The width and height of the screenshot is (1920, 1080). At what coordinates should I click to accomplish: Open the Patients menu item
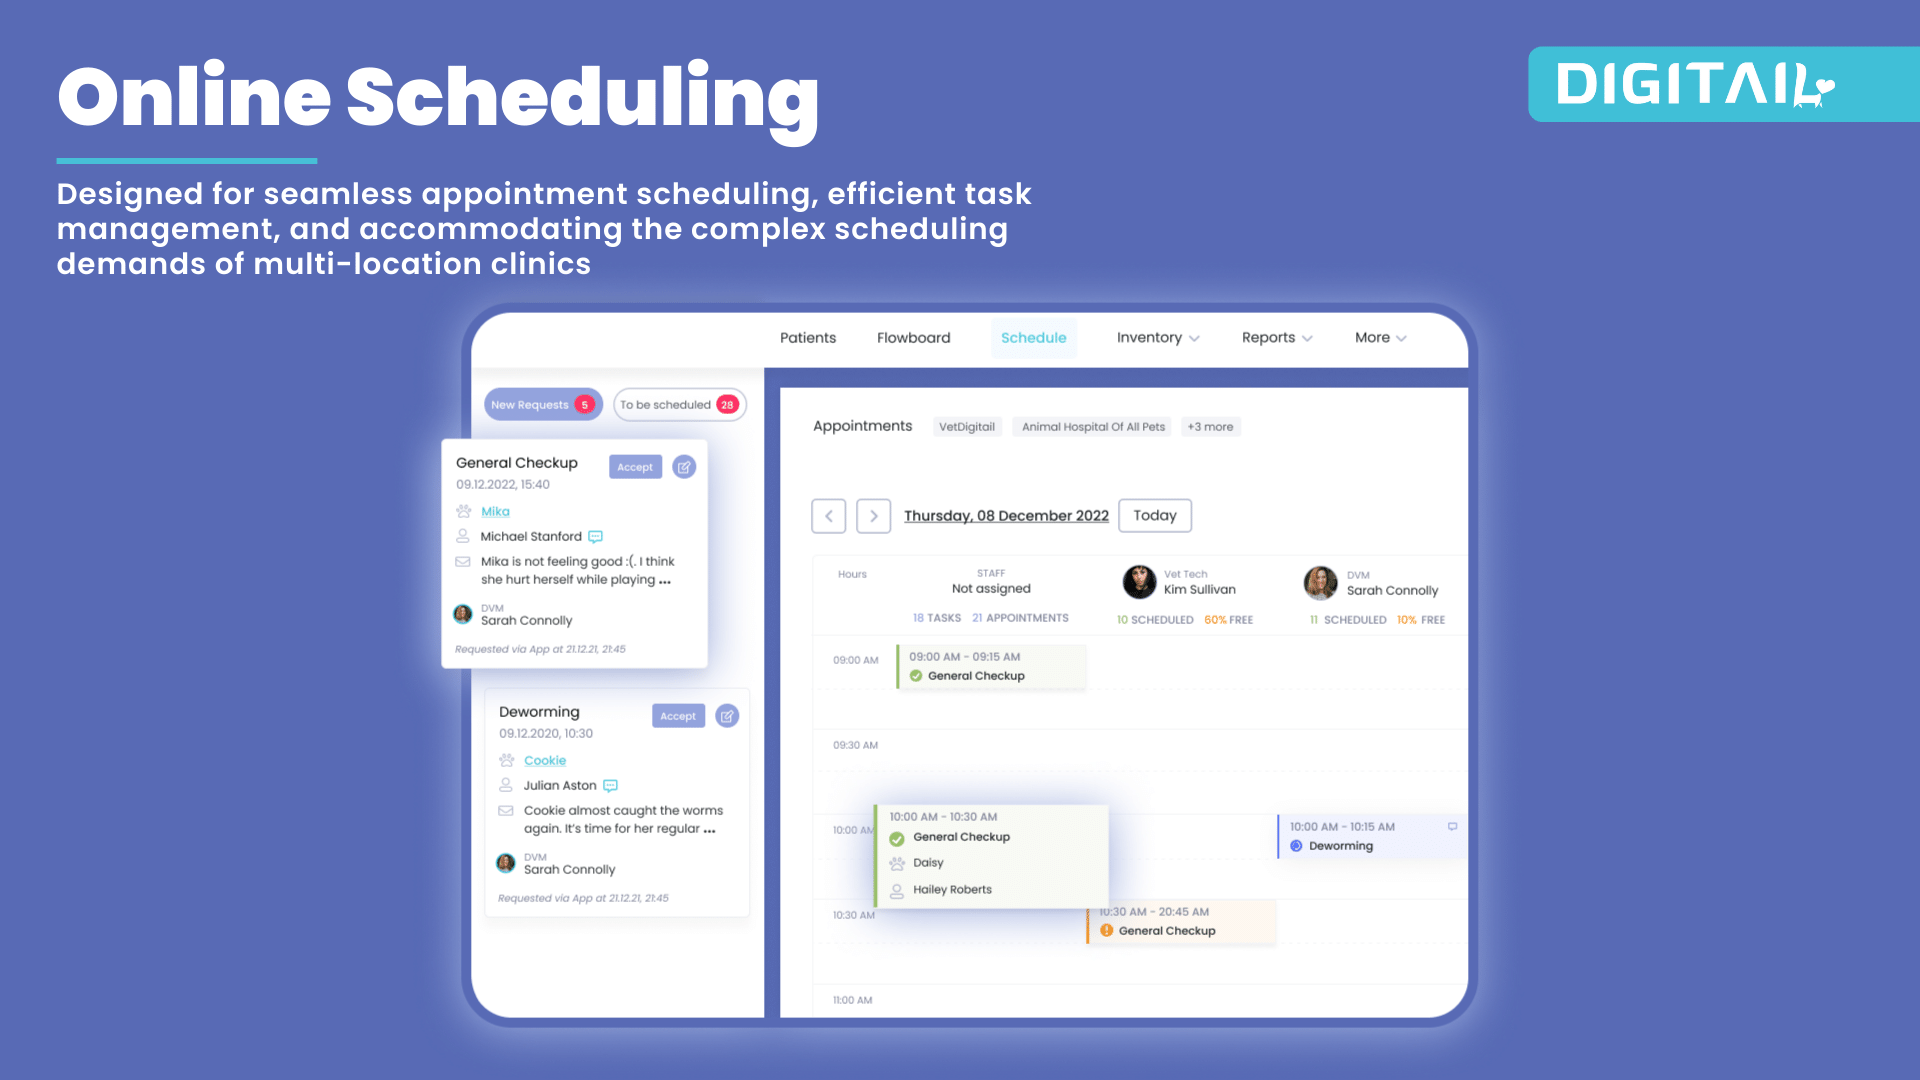[x=807, y=338]
